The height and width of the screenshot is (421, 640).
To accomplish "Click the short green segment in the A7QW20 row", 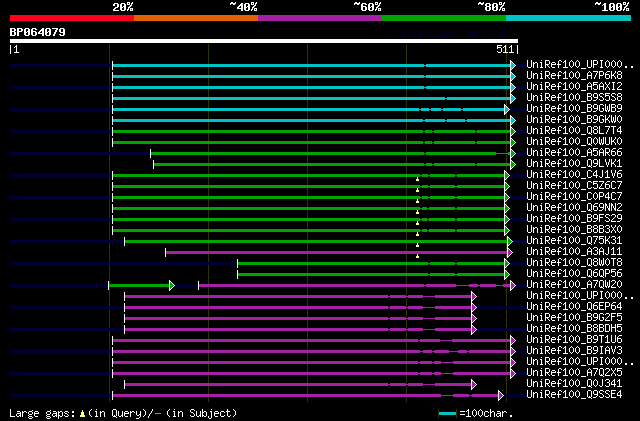I will click(x=142, y=286).
